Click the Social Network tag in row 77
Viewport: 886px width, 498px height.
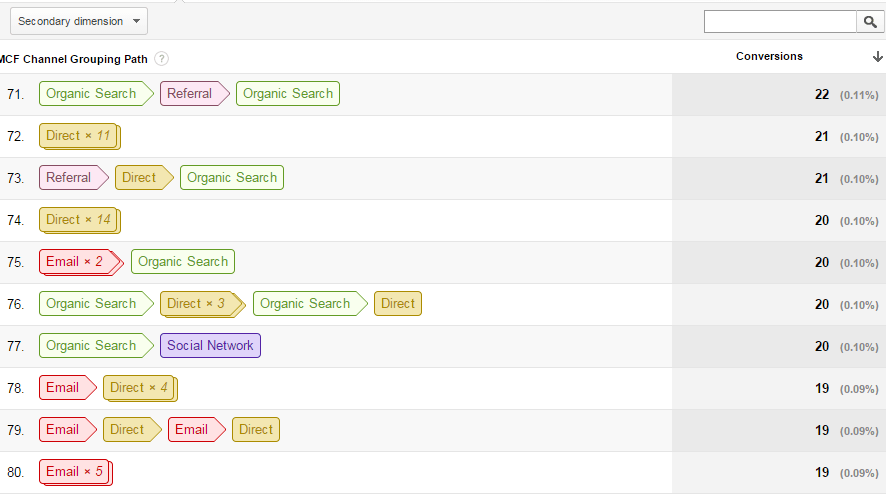point(210,345)
